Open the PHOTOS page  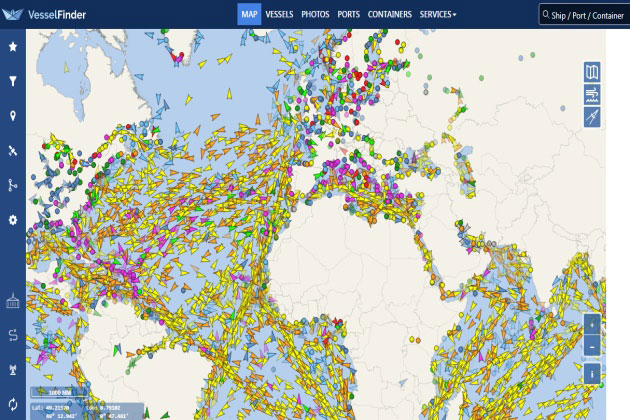click(315, 15)
